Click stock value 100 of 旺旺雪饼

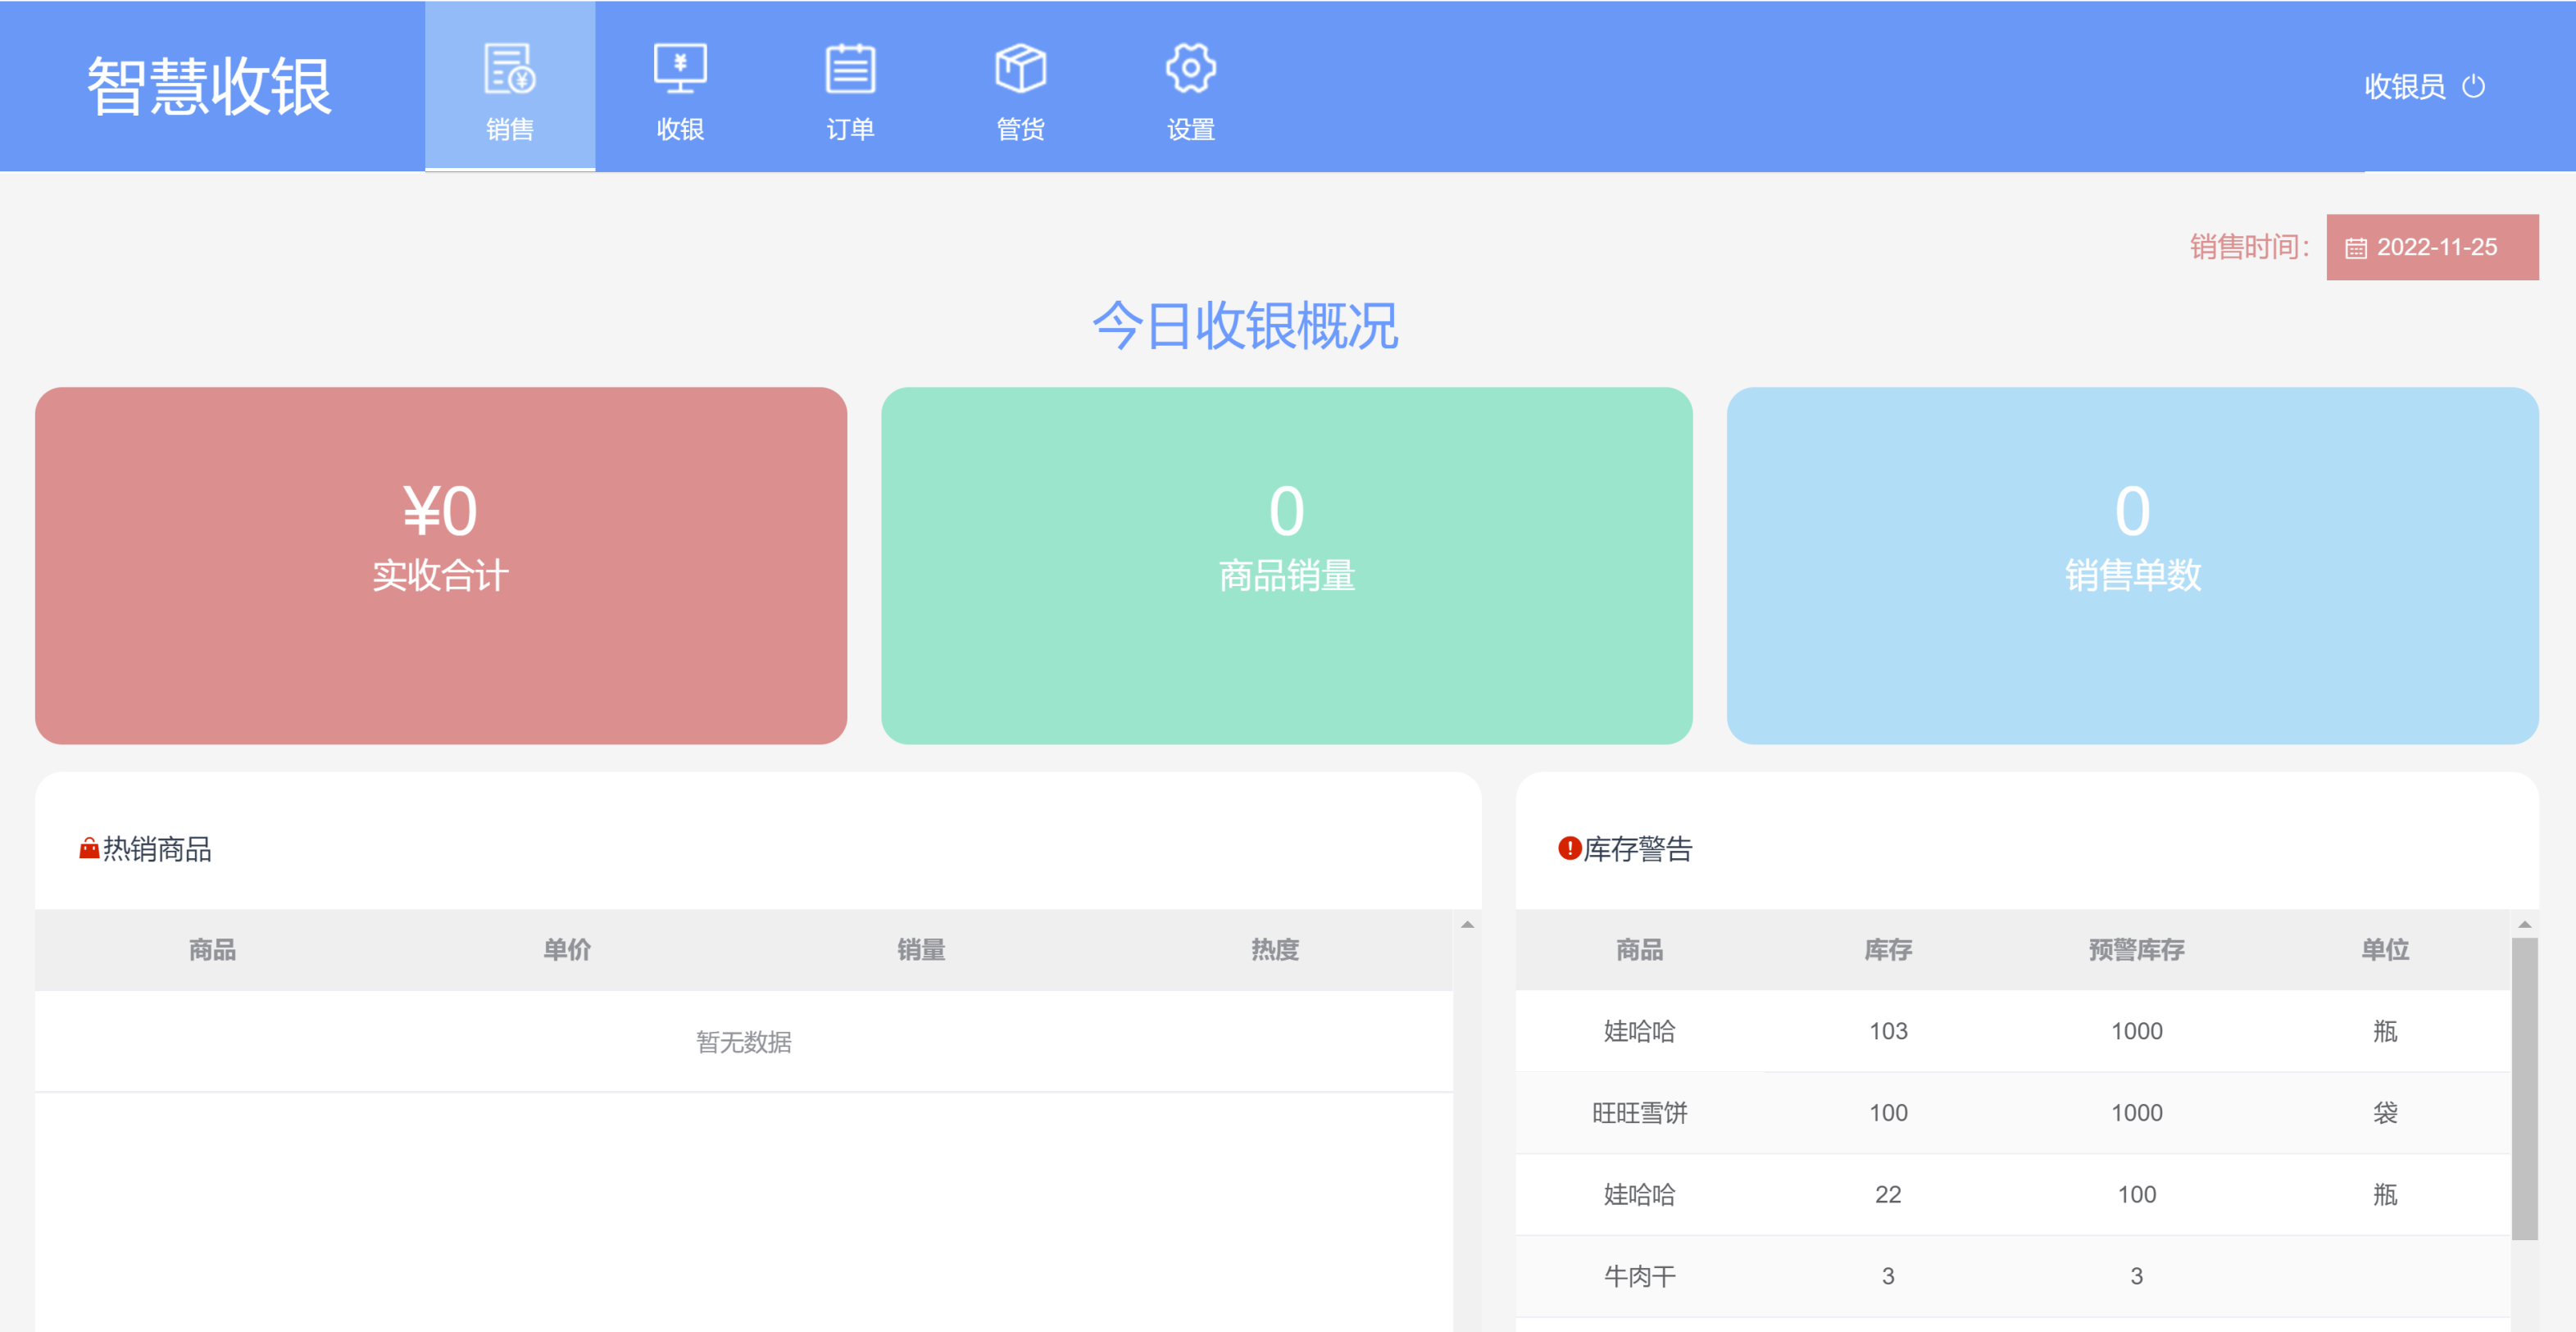[1888, 1113]
